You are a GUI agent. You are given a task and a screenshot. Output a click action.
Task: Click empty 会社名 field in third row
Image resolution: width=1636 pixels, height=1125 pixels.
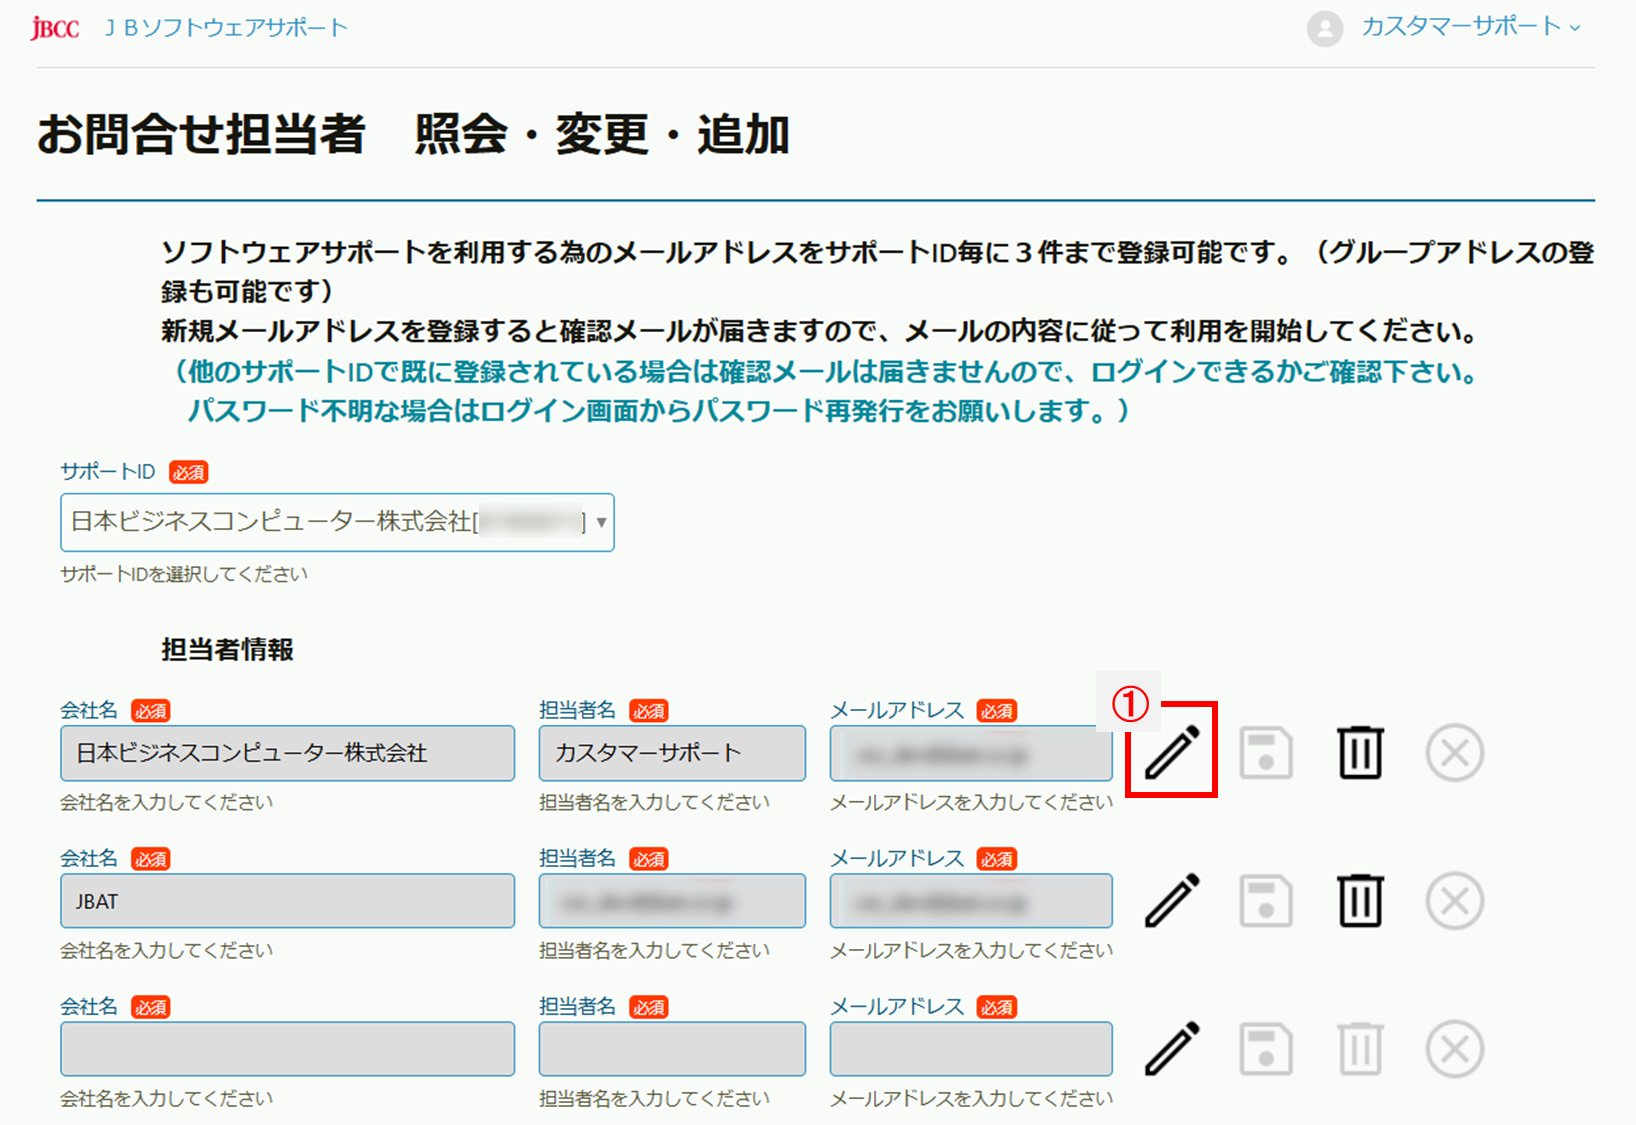(288, 1049)
